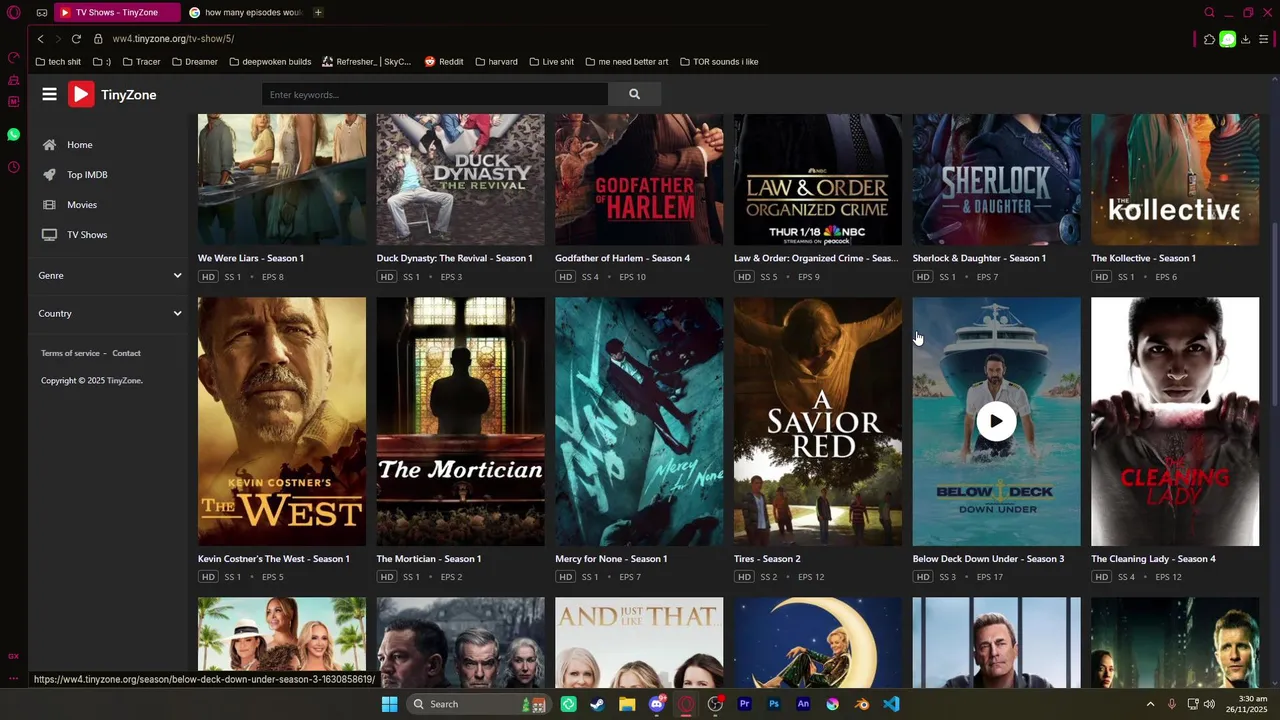1280x720 pixels.
Task: Open the Godfather of Harlem poster
Action: click(x=639, y=180)
